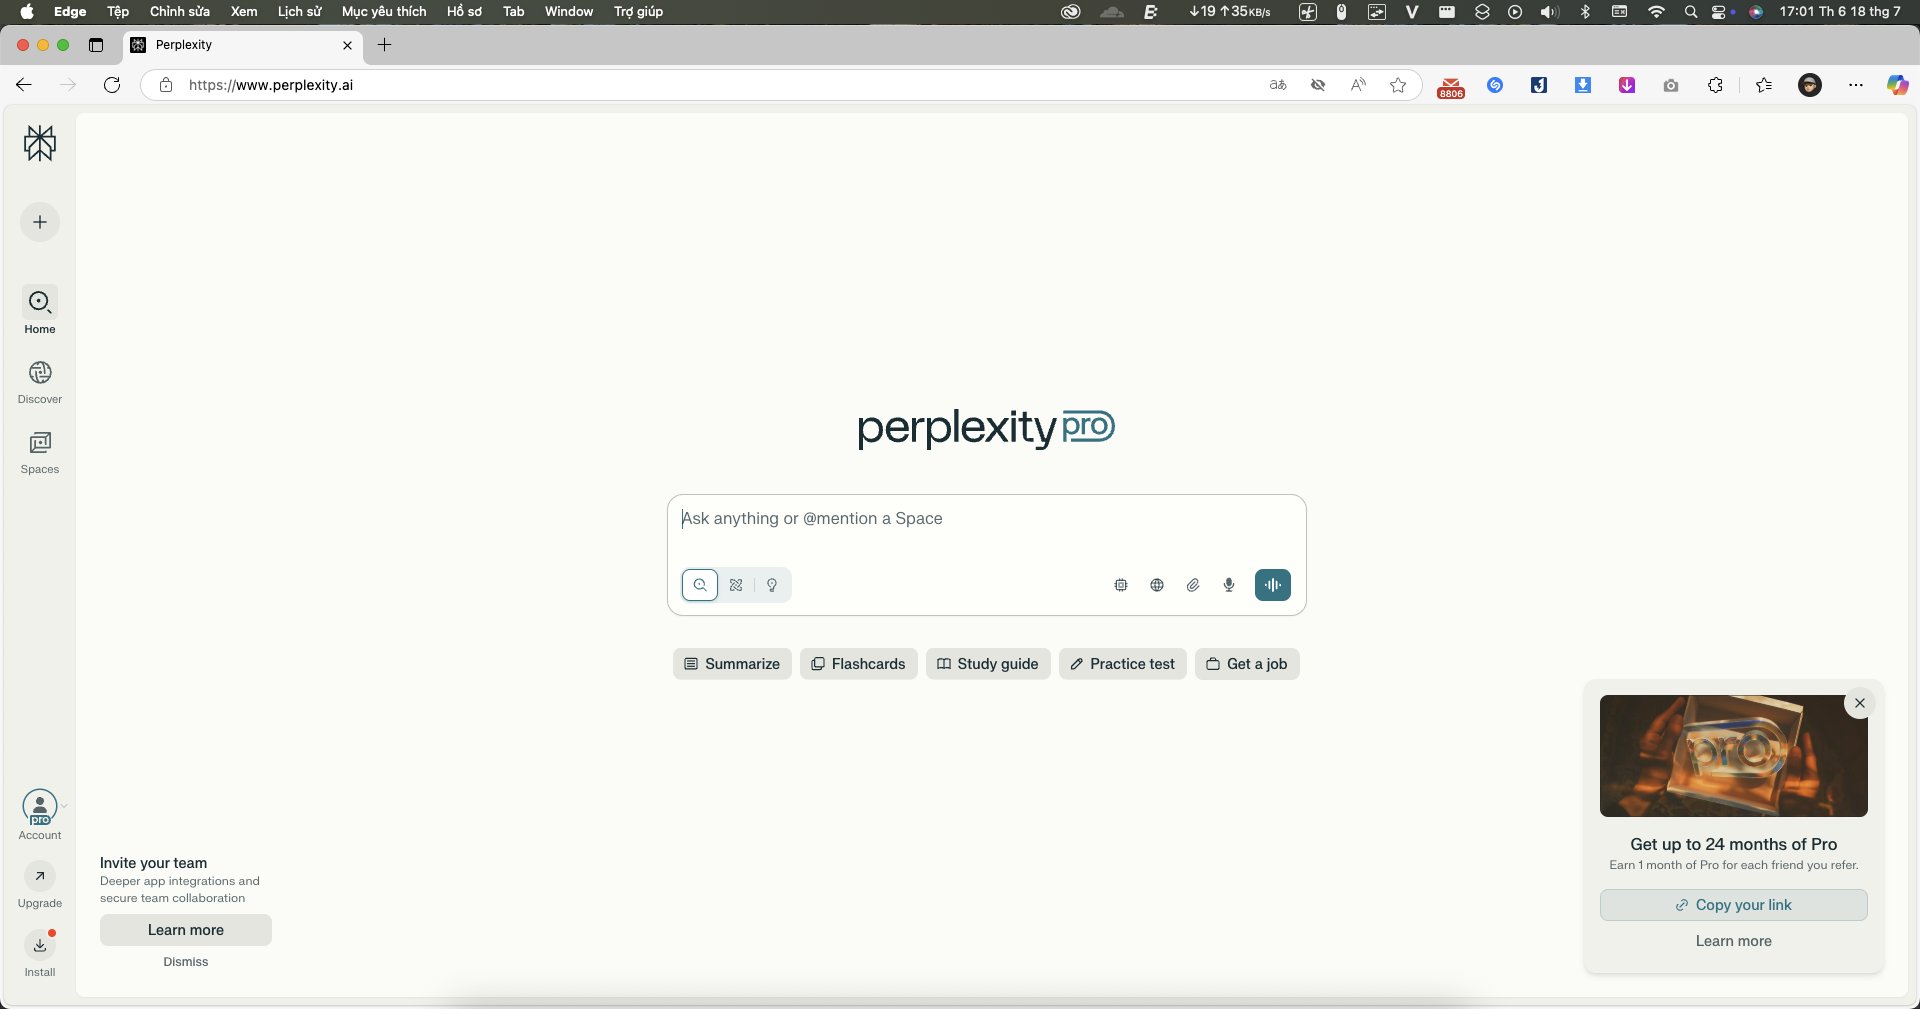The image size is (1920, 1009).
Task: Start dictation with microphone icon
Action: [1229, 585]
